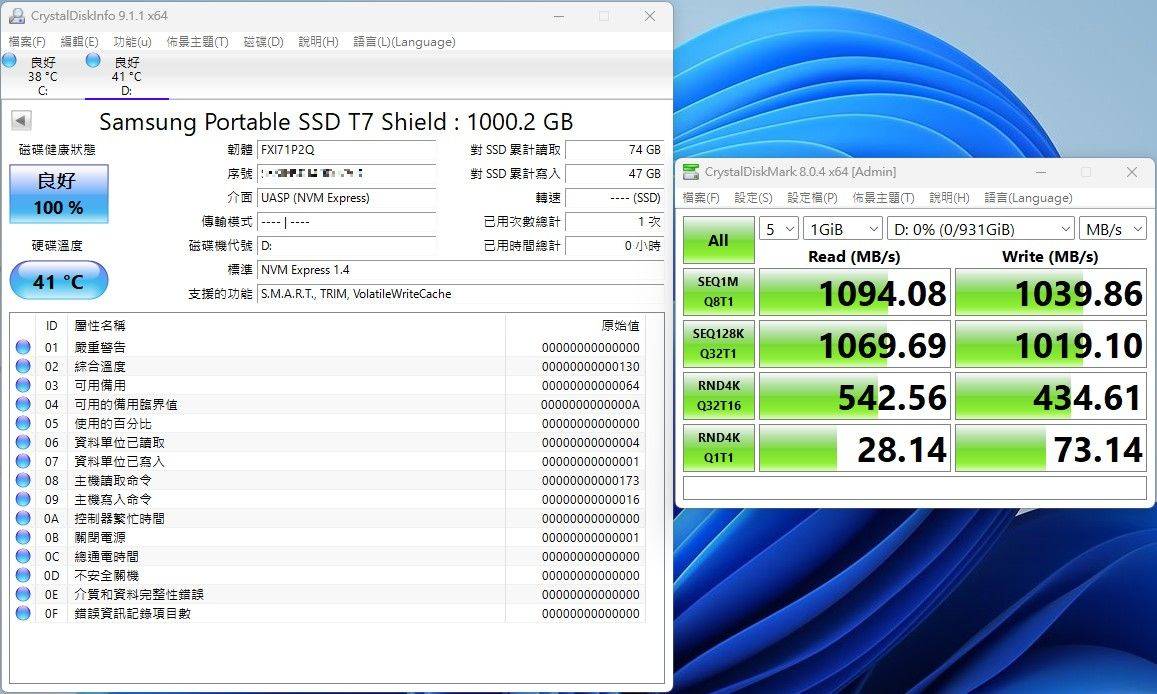
Task: Click the back navigation arrow in CrystalDiskInfo
Action: point(19,120)
